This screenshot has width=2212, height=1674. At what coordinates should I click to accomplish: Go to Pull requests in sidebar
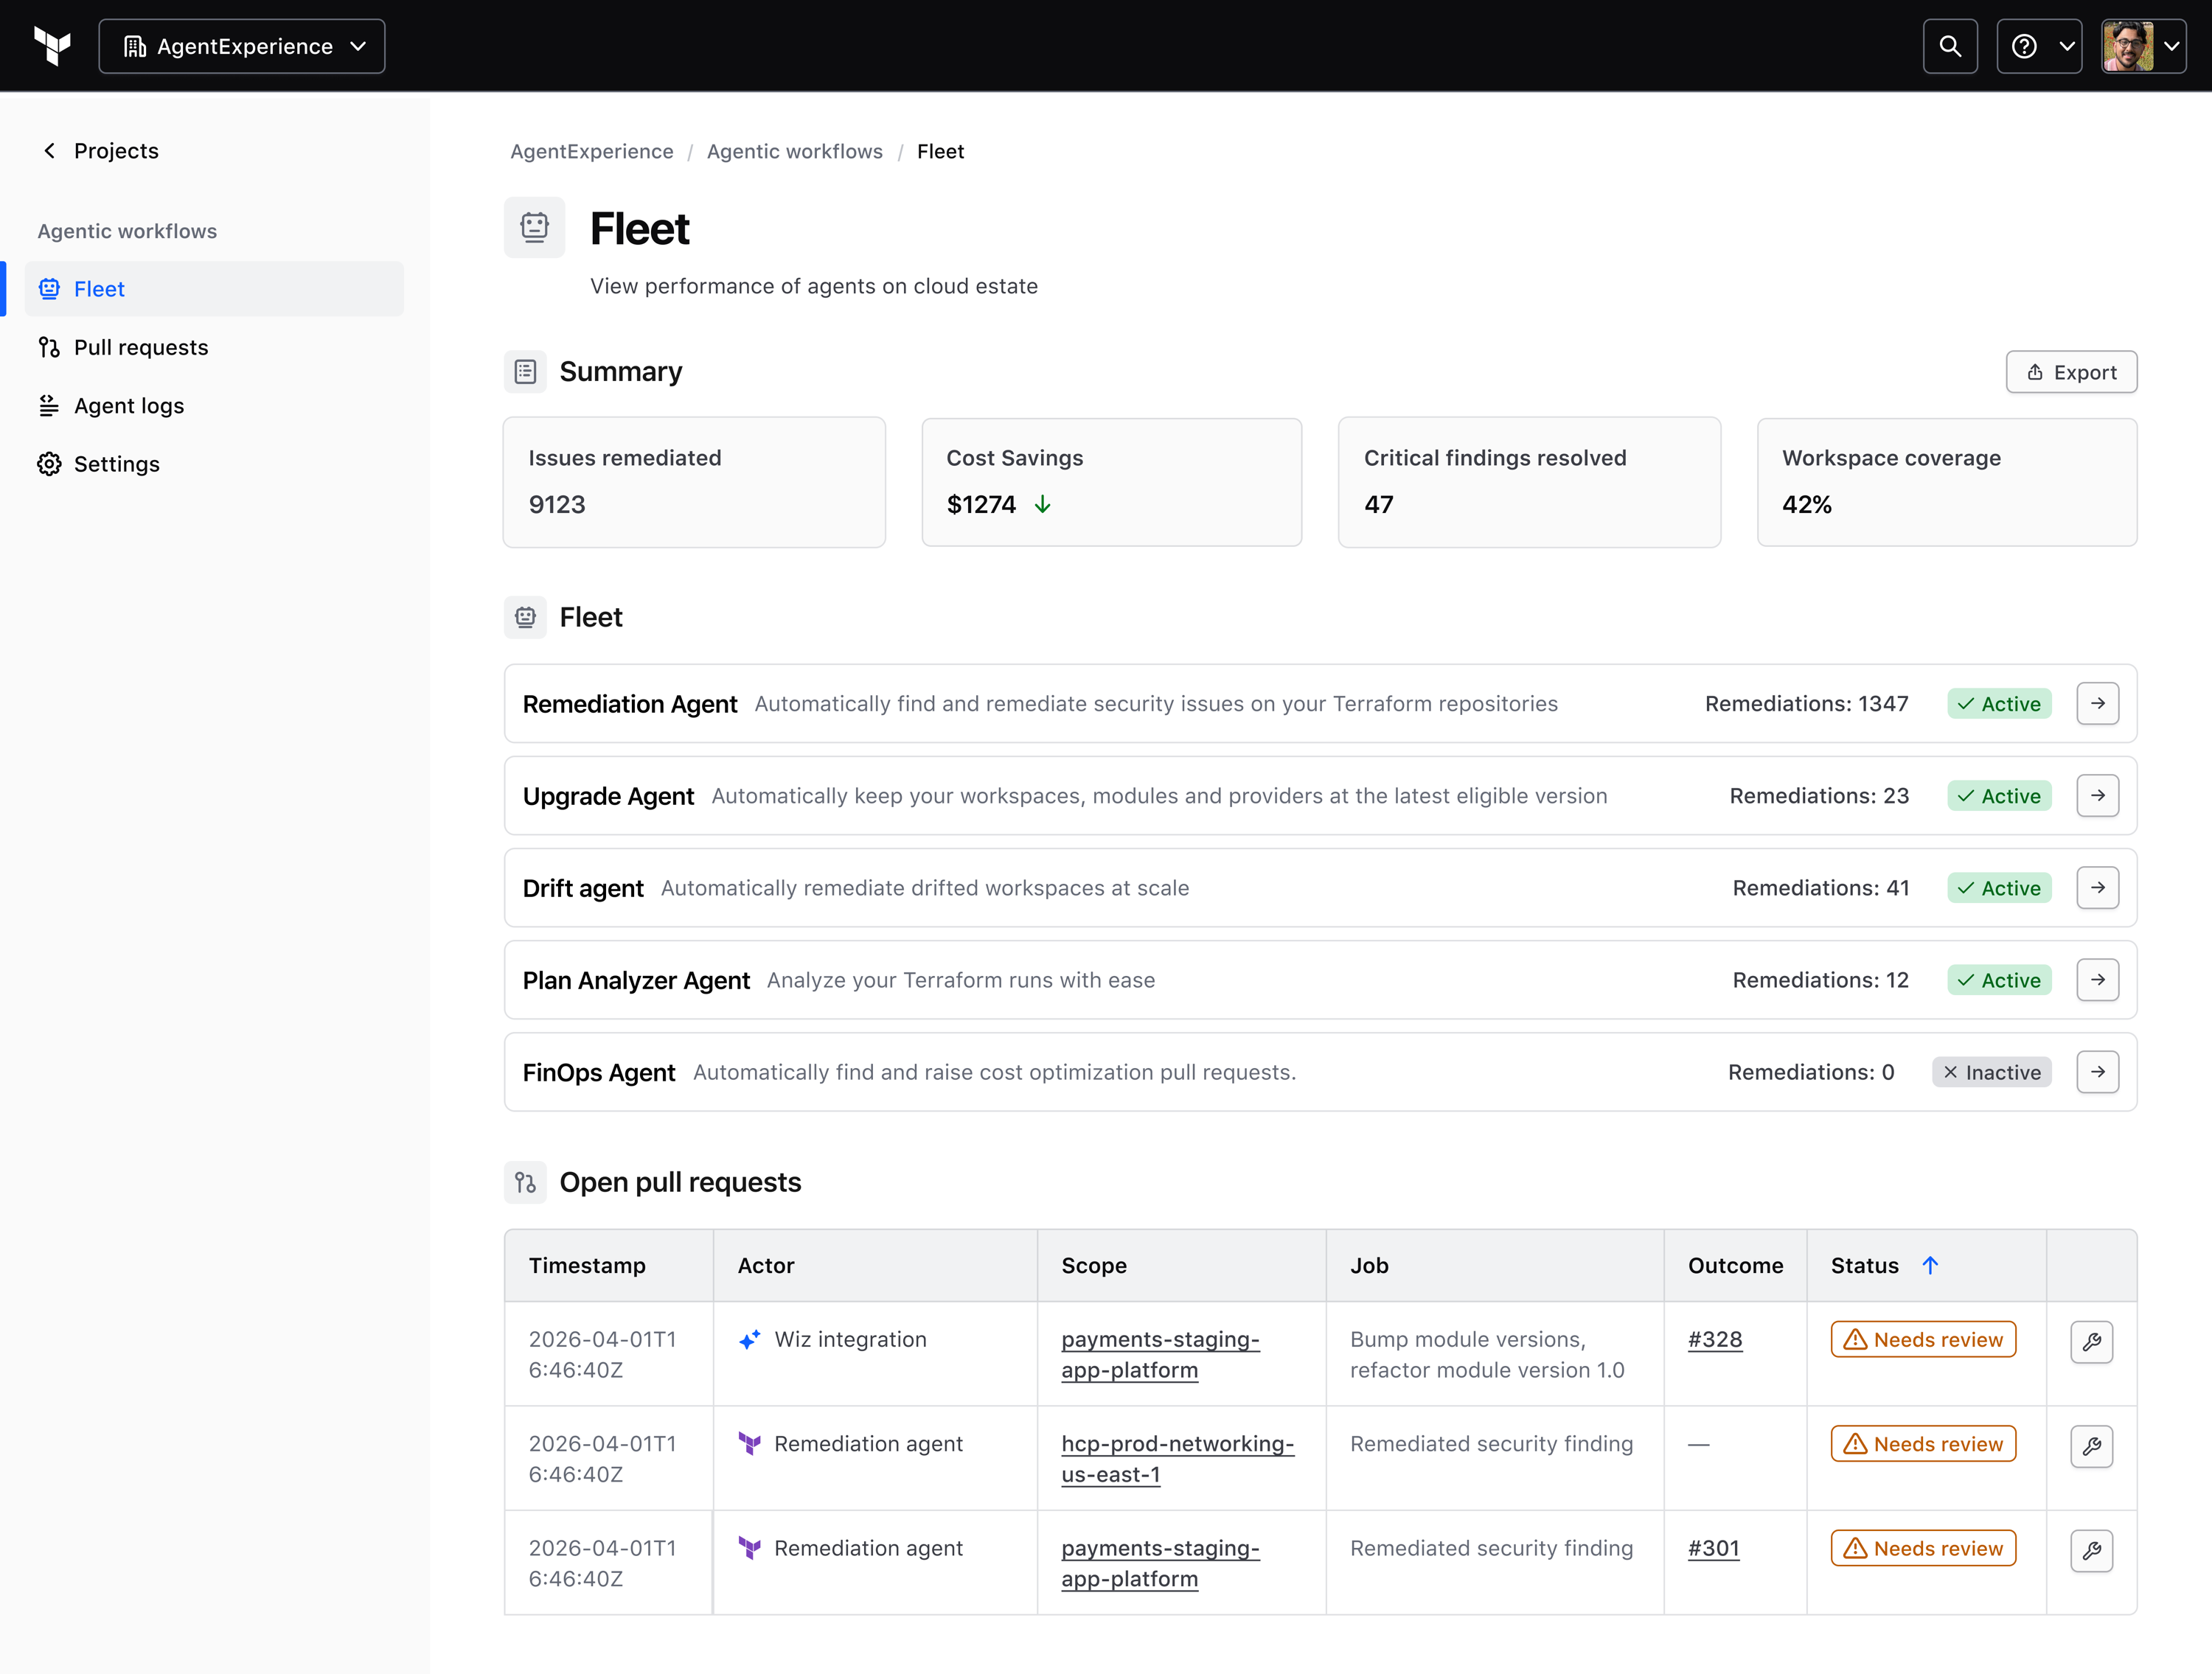click(141, 347)
